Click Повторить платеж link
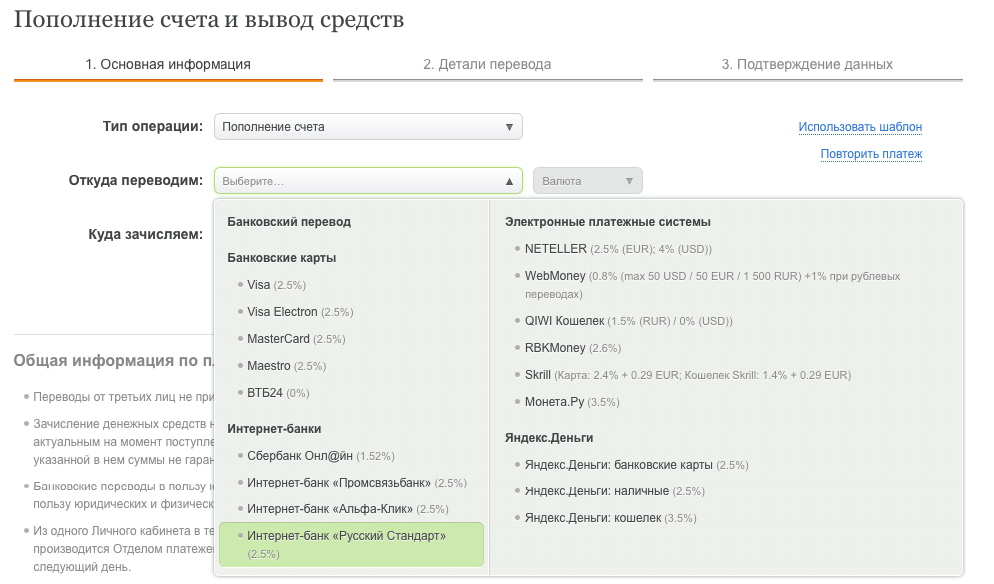The width and height of the screenshot is (994, 584). point(871,154)
